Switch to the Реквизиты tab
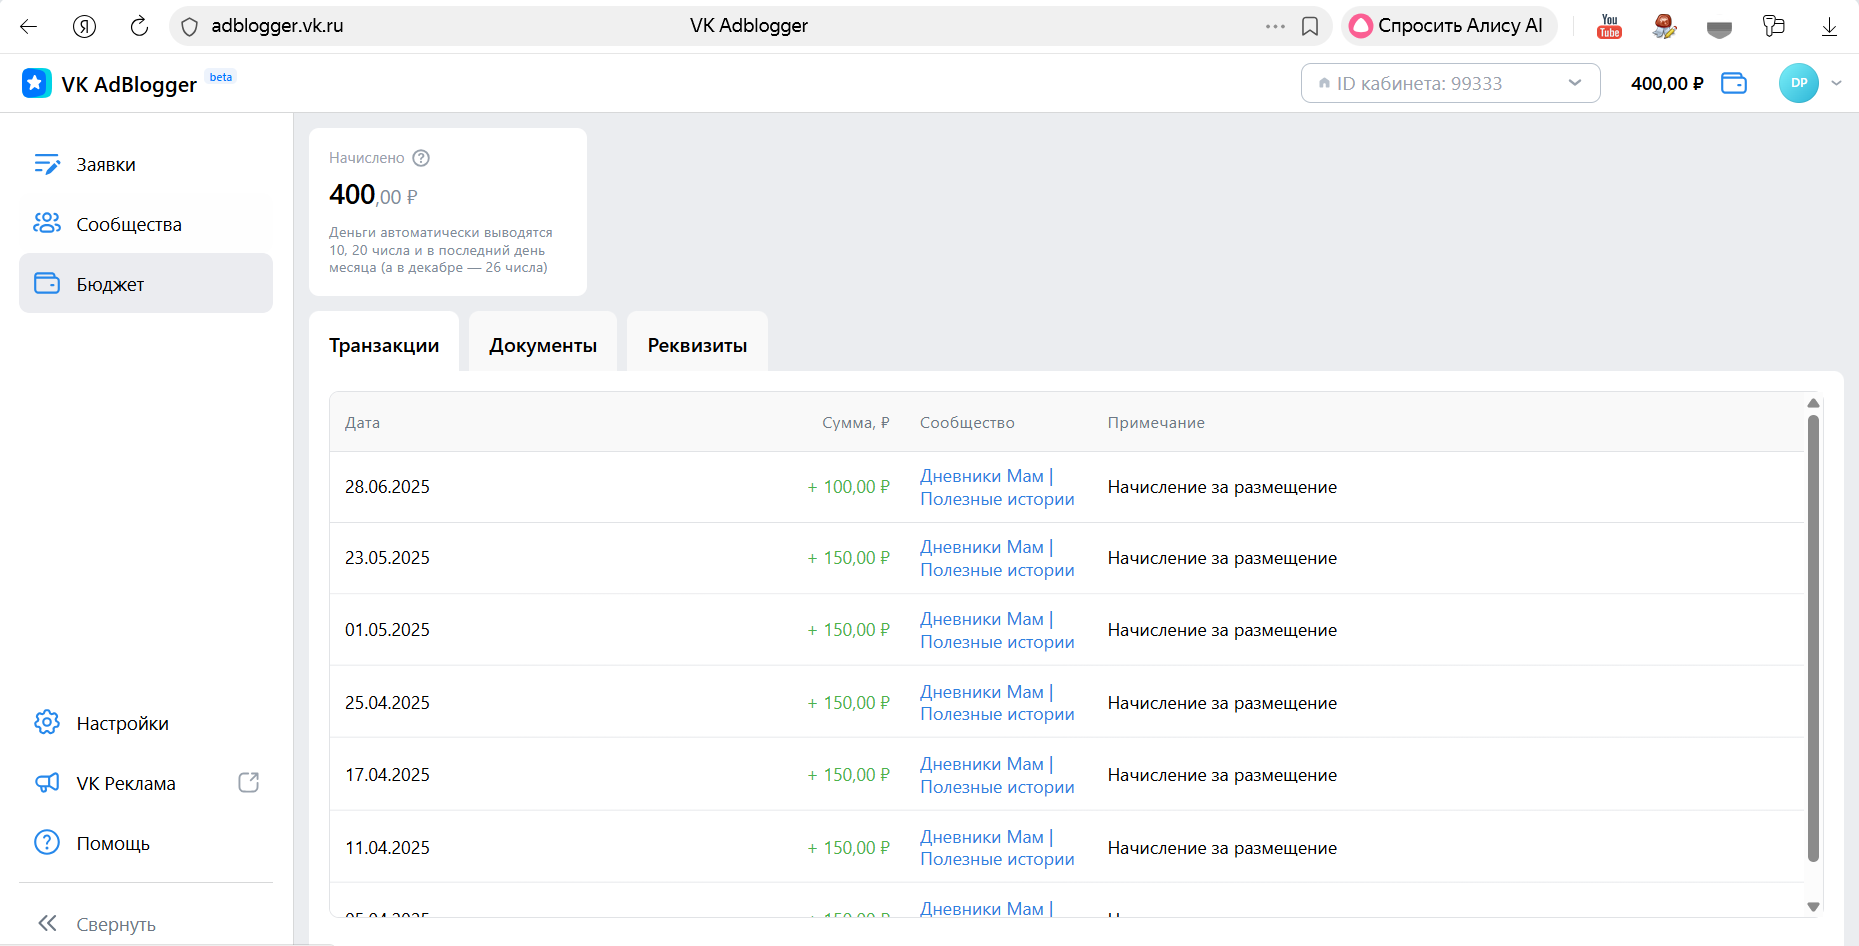The width and height of the screenshot is (1859, 946). 697,345
